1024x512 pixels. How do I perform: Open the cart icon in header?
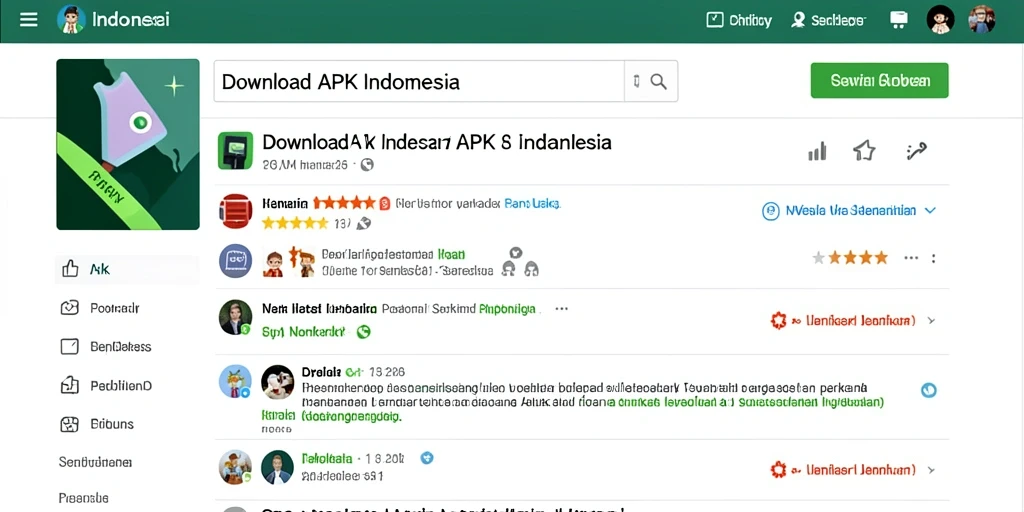coord(899,20)
